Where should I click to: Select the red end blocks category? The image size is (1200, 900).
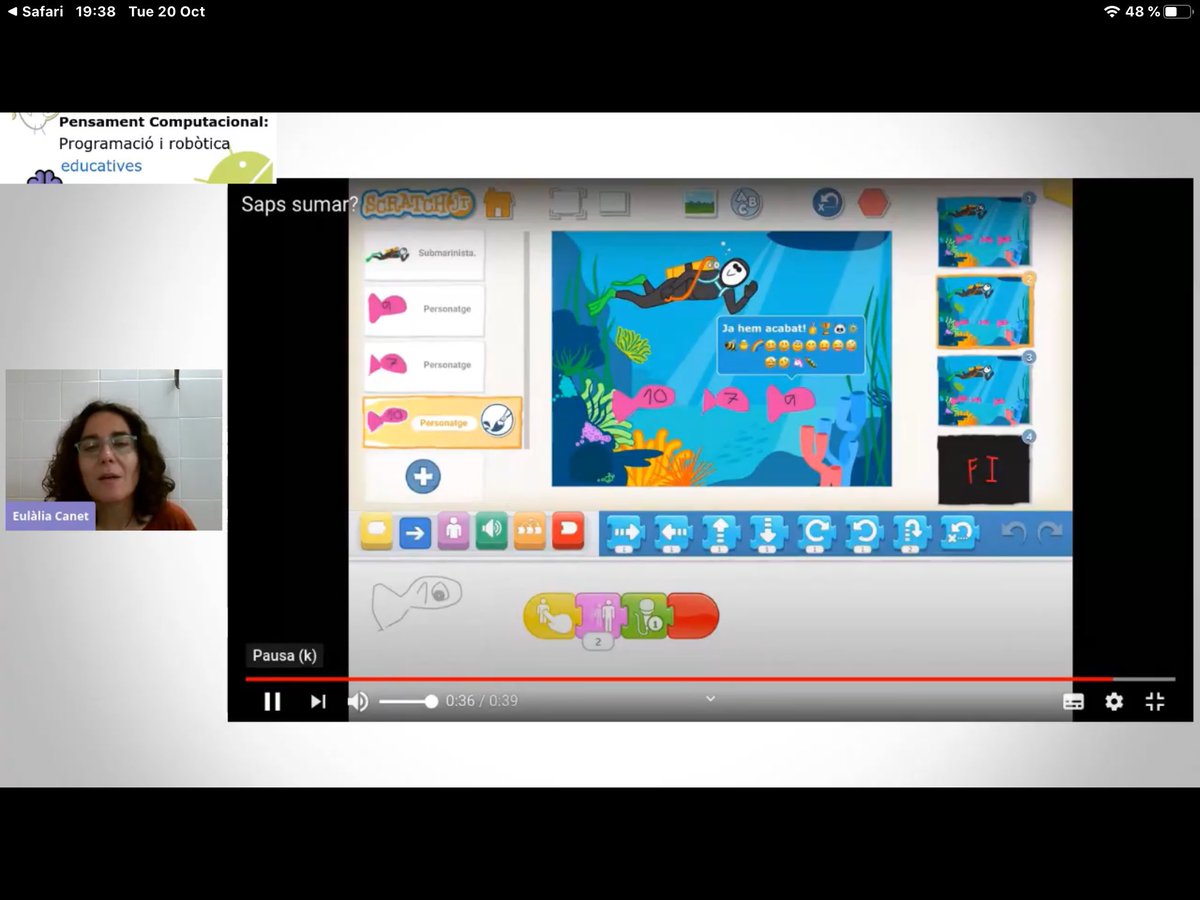(568, 531)
